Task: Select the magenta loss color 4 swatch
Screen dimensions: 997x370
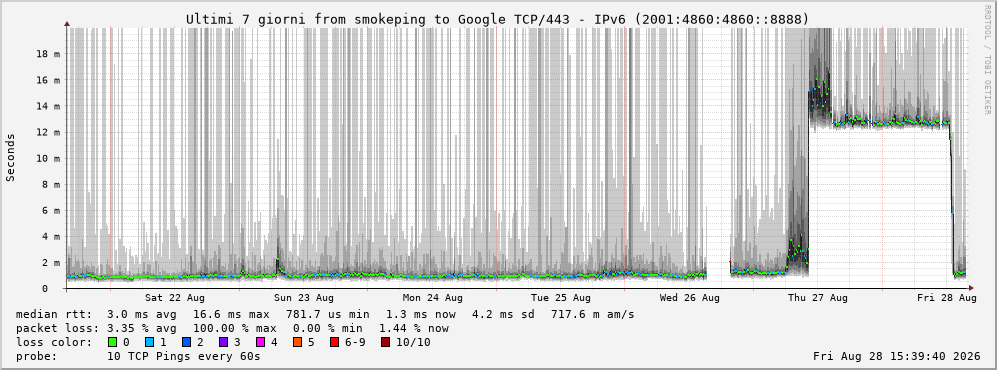Action: pos(258,343)
